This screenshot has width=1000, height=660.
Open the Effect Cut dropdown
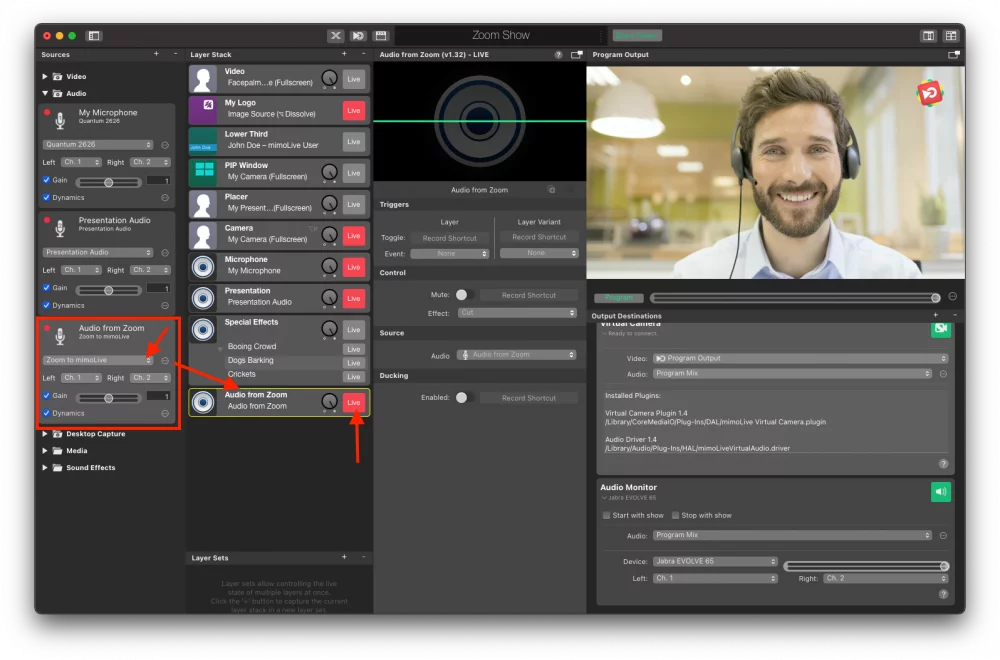[517, 312]
